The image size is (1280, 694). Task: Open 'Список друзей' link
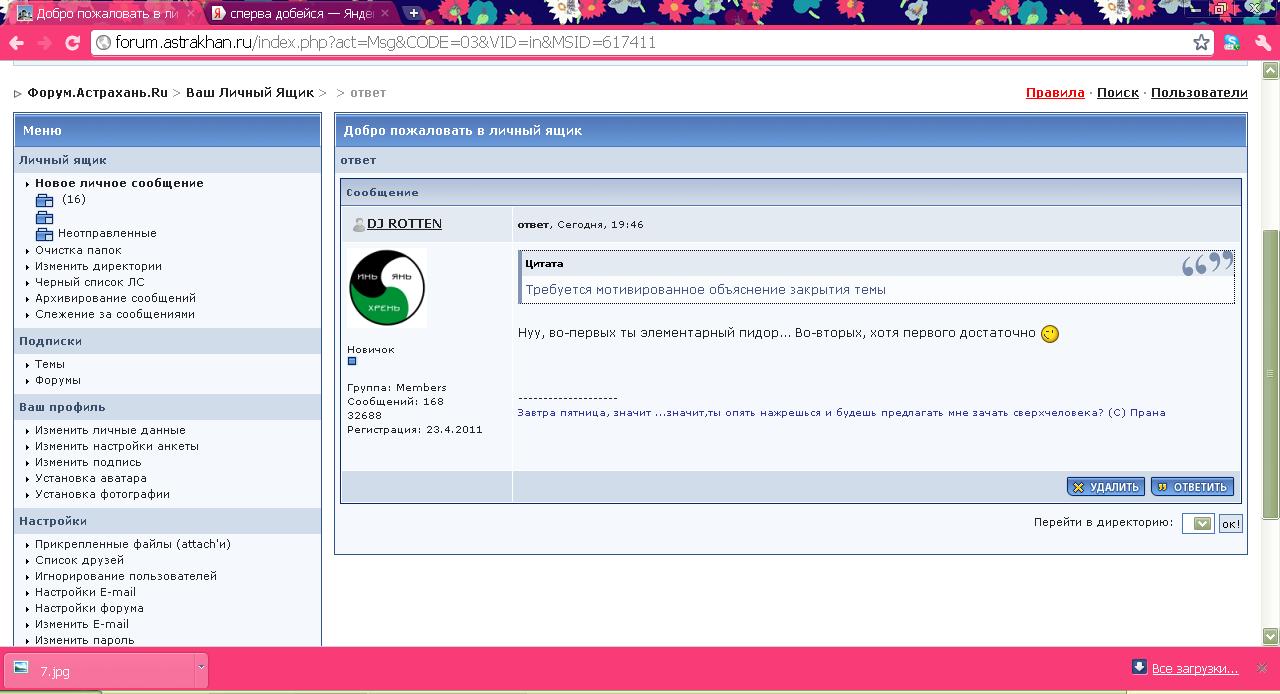[x=80, y=560]
